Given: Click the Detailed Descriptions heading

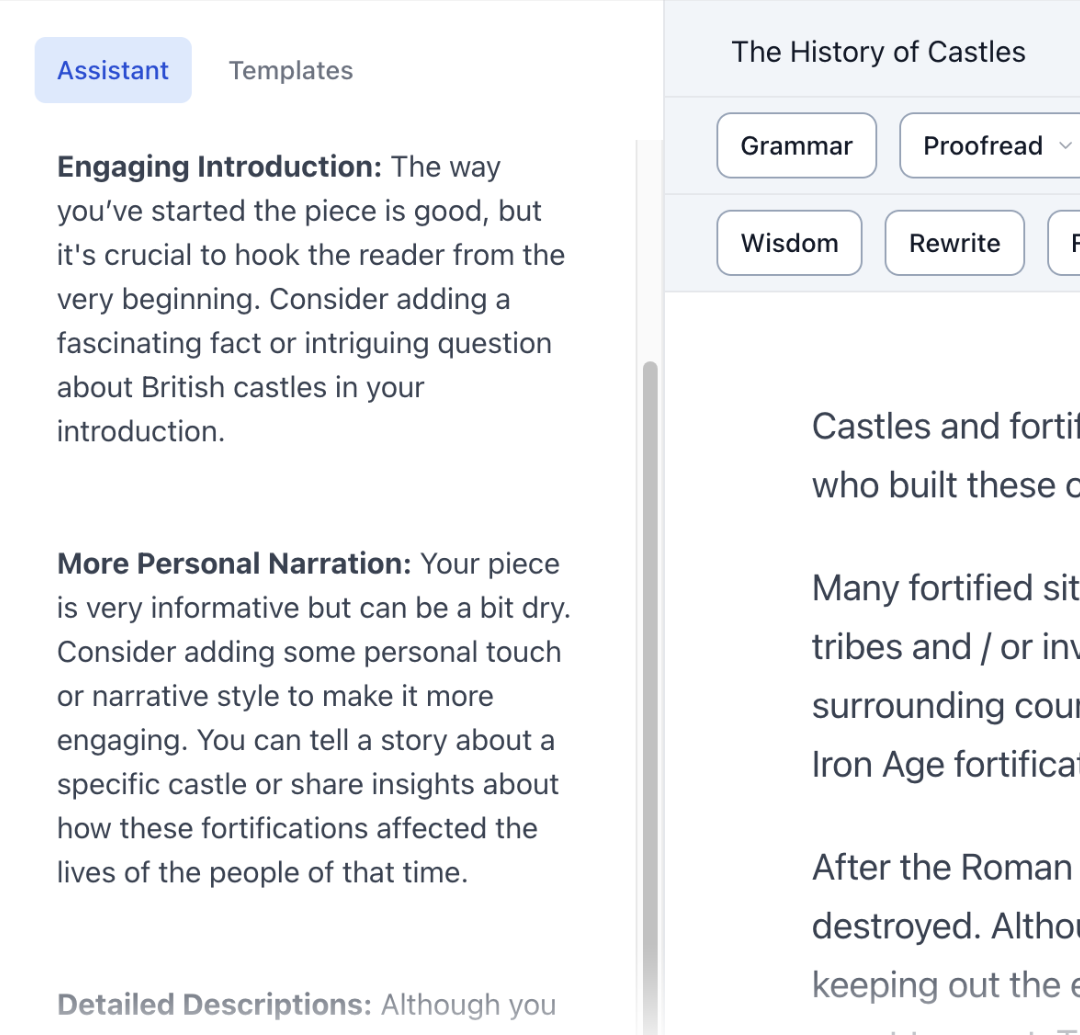Looking at the screenshot, I should (214, 1005).
